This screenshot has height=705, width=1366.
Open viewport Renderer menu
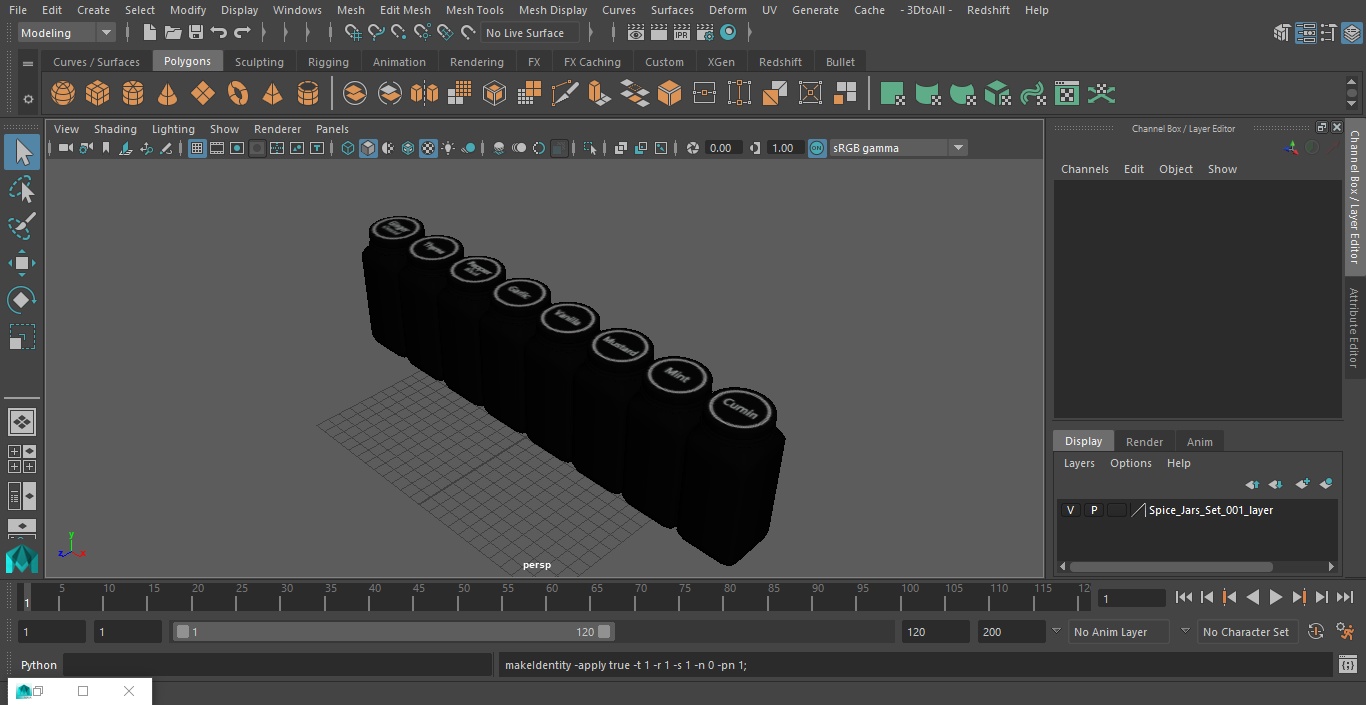click(277, 129)
